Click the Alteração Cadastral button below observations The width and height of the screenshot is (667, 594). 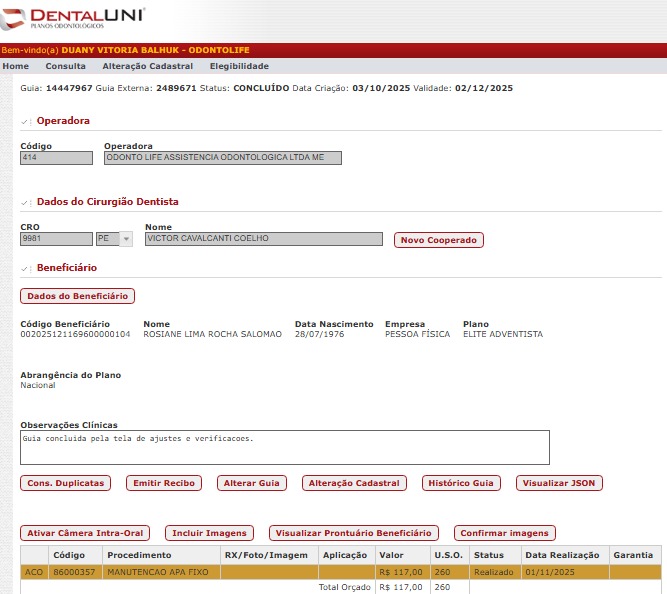click(x=354, y=483)
